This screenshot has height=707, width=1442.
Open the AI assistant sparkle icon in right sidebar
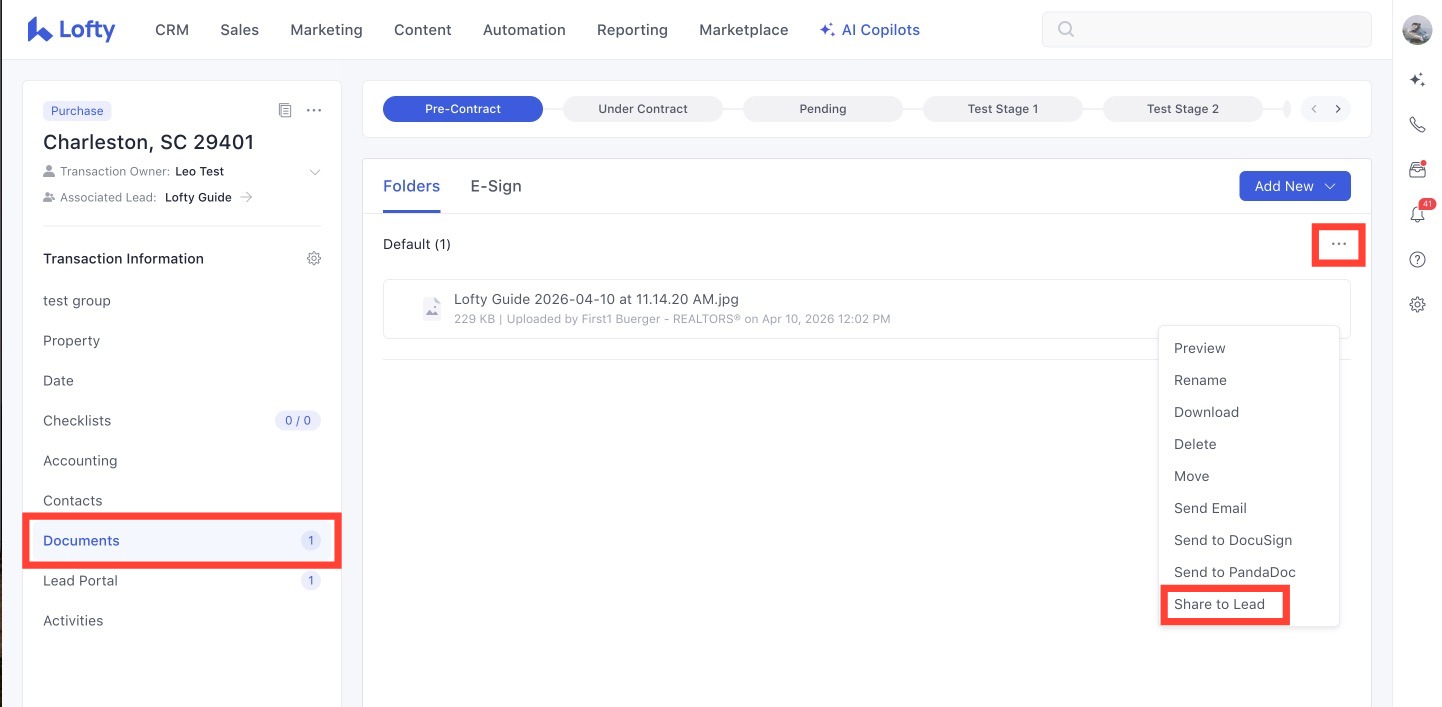(x=1417, y=80)
